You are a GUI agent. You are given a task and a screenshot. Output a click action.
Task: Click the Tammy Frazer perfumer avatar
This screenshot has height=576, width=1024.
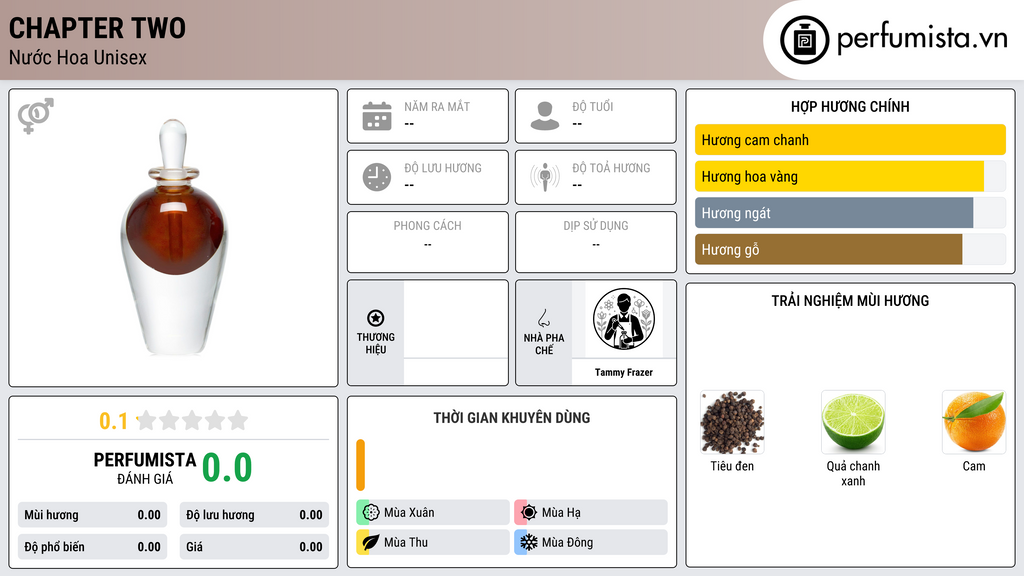tap(624, 319)
